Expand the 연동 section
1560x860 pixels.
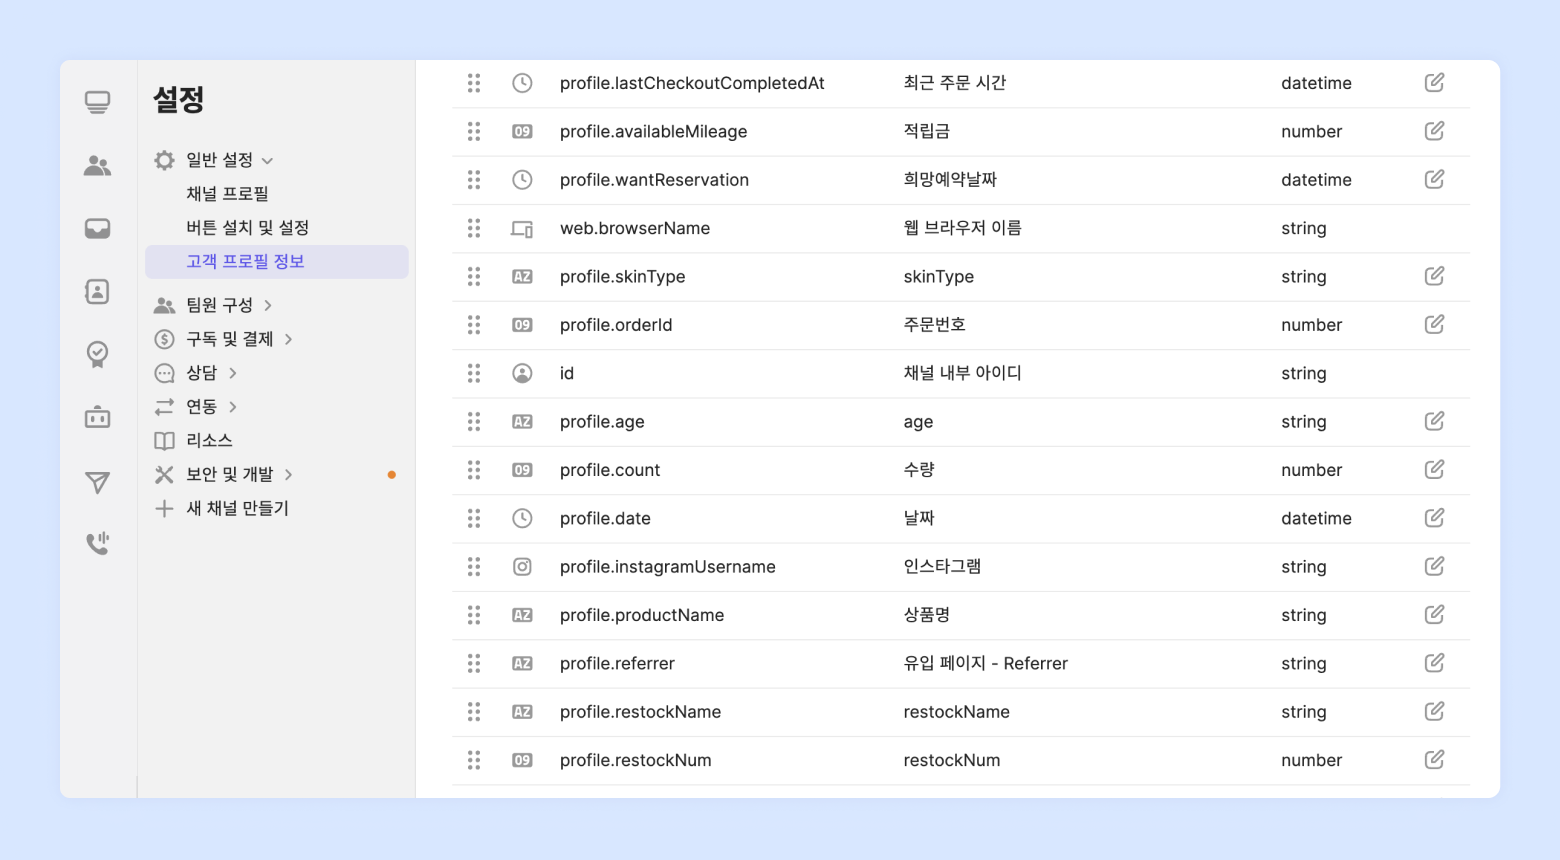232,407
